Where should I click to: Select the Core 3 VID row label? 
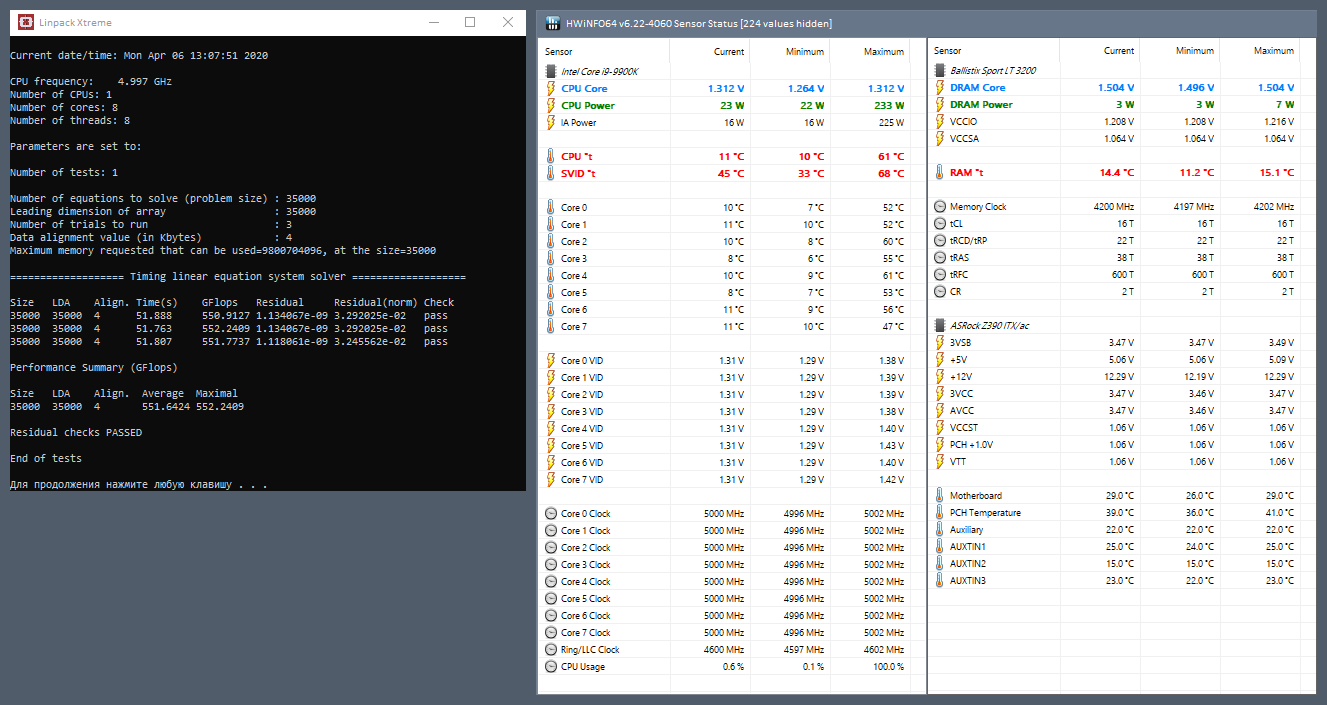[x=583, y=411]
